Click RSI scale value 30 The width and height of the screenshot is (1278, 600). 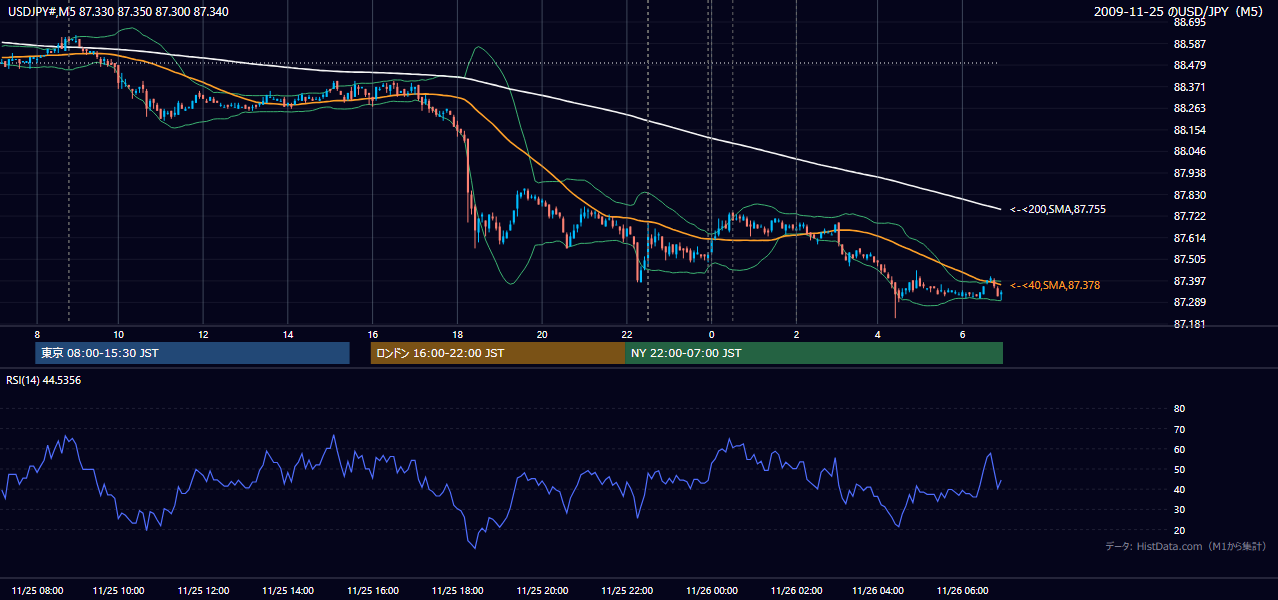1179,509
